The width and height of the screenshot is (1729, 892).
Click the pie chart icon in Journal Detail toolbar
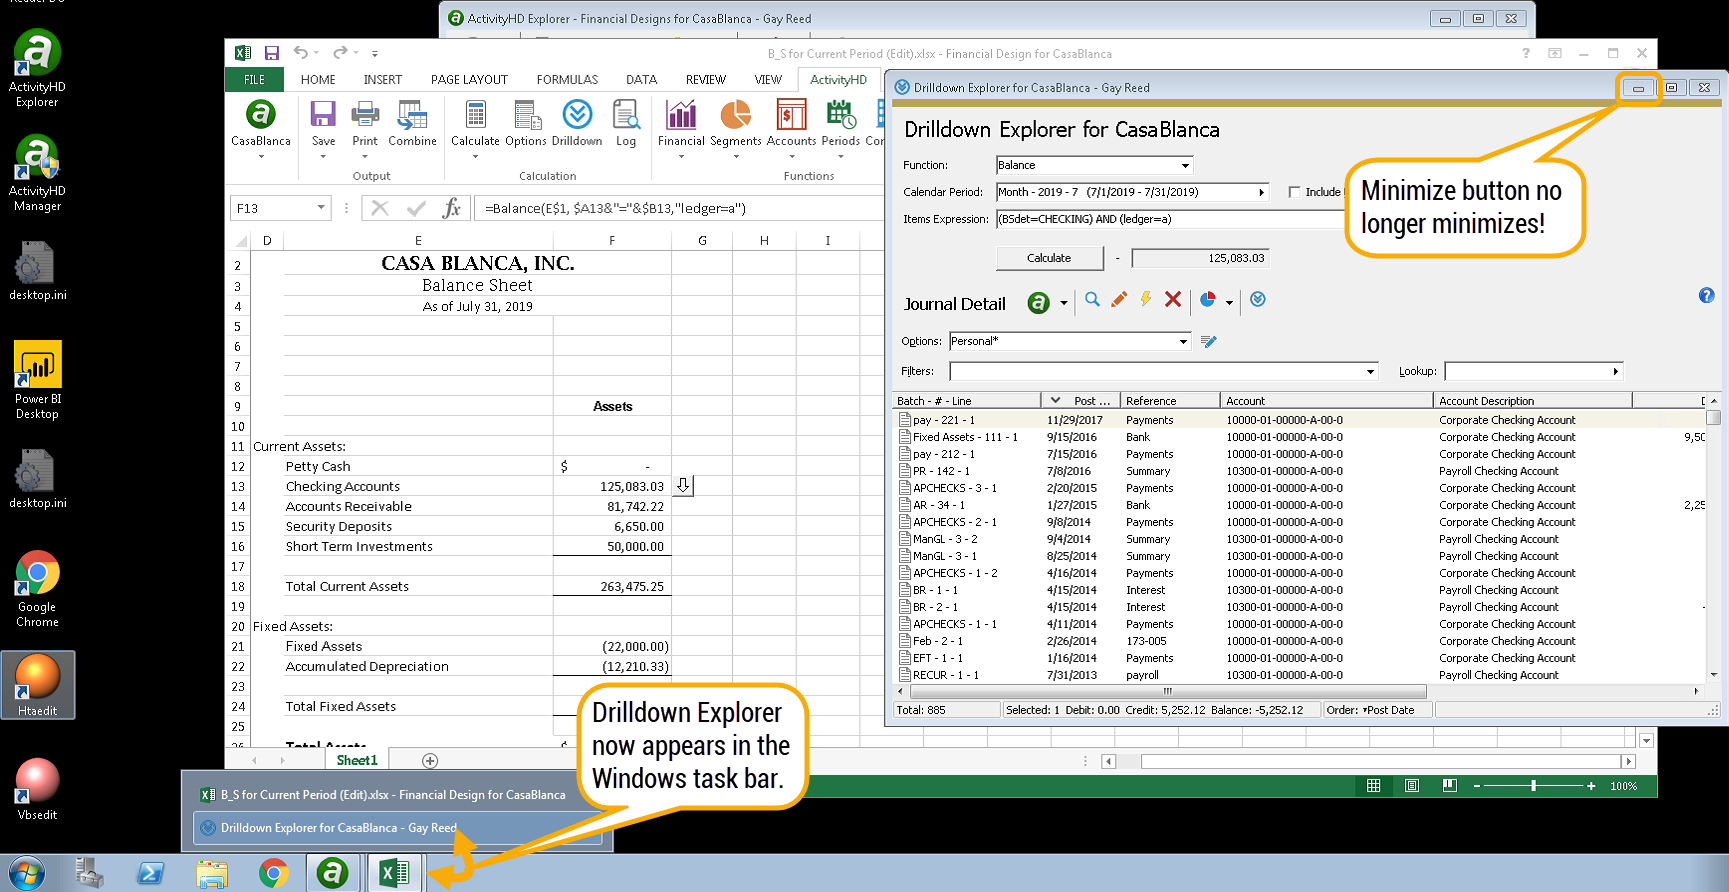point(1208,299)
